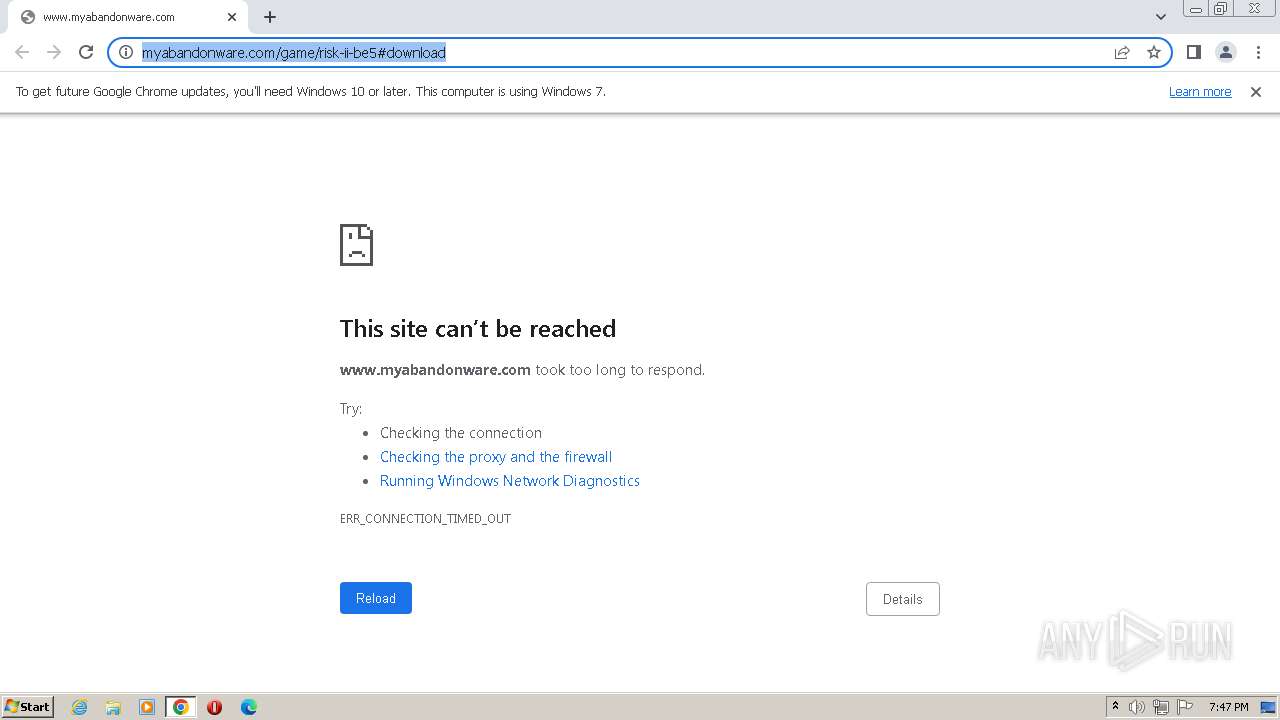Click show desktop tray icon
The width and height of the screenshot is (1280, 720).
(x=1268, y=707)
